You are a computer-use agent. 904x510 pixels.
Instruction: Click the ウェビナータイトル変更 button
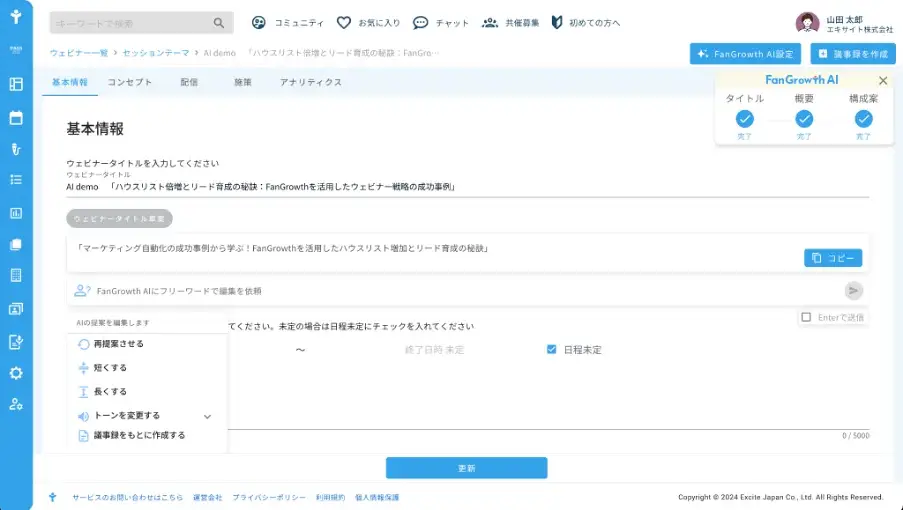(x=119, y=218)
